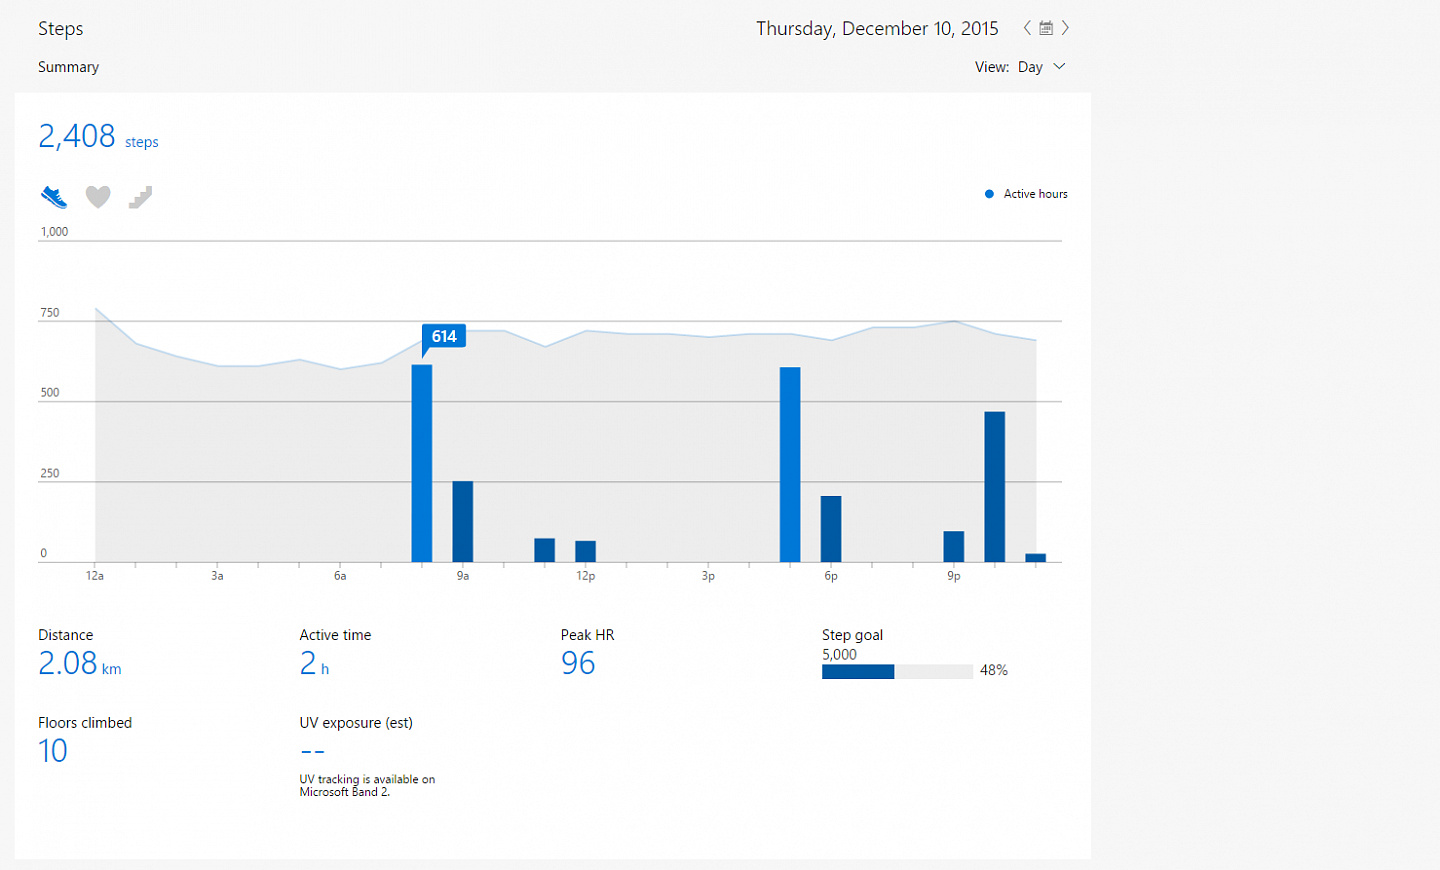Viewport: 1440px width, 870px height.
Task: Switch to the heart rate icon view
Action: [98, 197]
